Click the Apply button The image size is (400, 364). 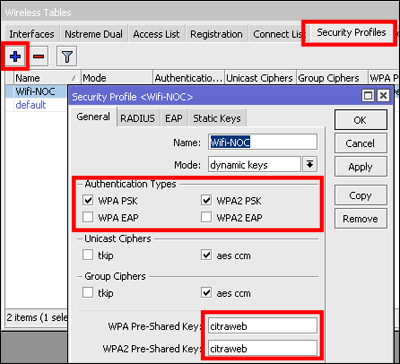tap(360, 167)
